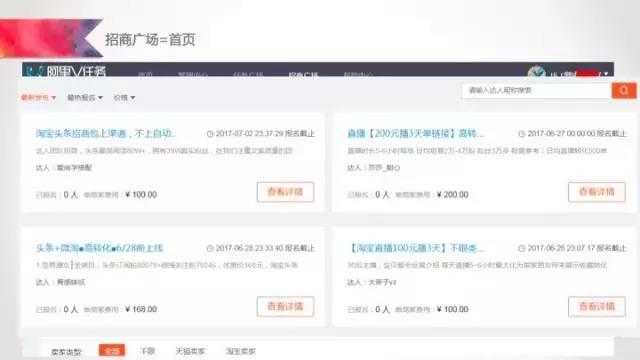Open the 淘宝头条招商 task title link
The height and width of the screenshot is (360, 640).
click(105, 133)
